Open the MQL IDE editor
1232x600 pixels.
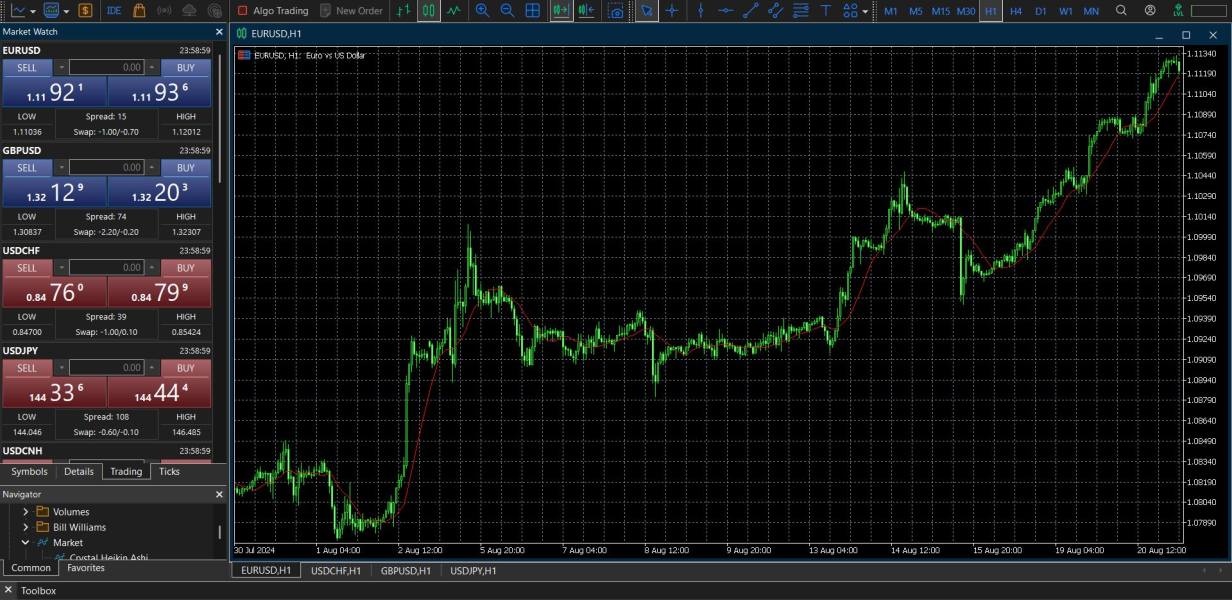[114, 11]
